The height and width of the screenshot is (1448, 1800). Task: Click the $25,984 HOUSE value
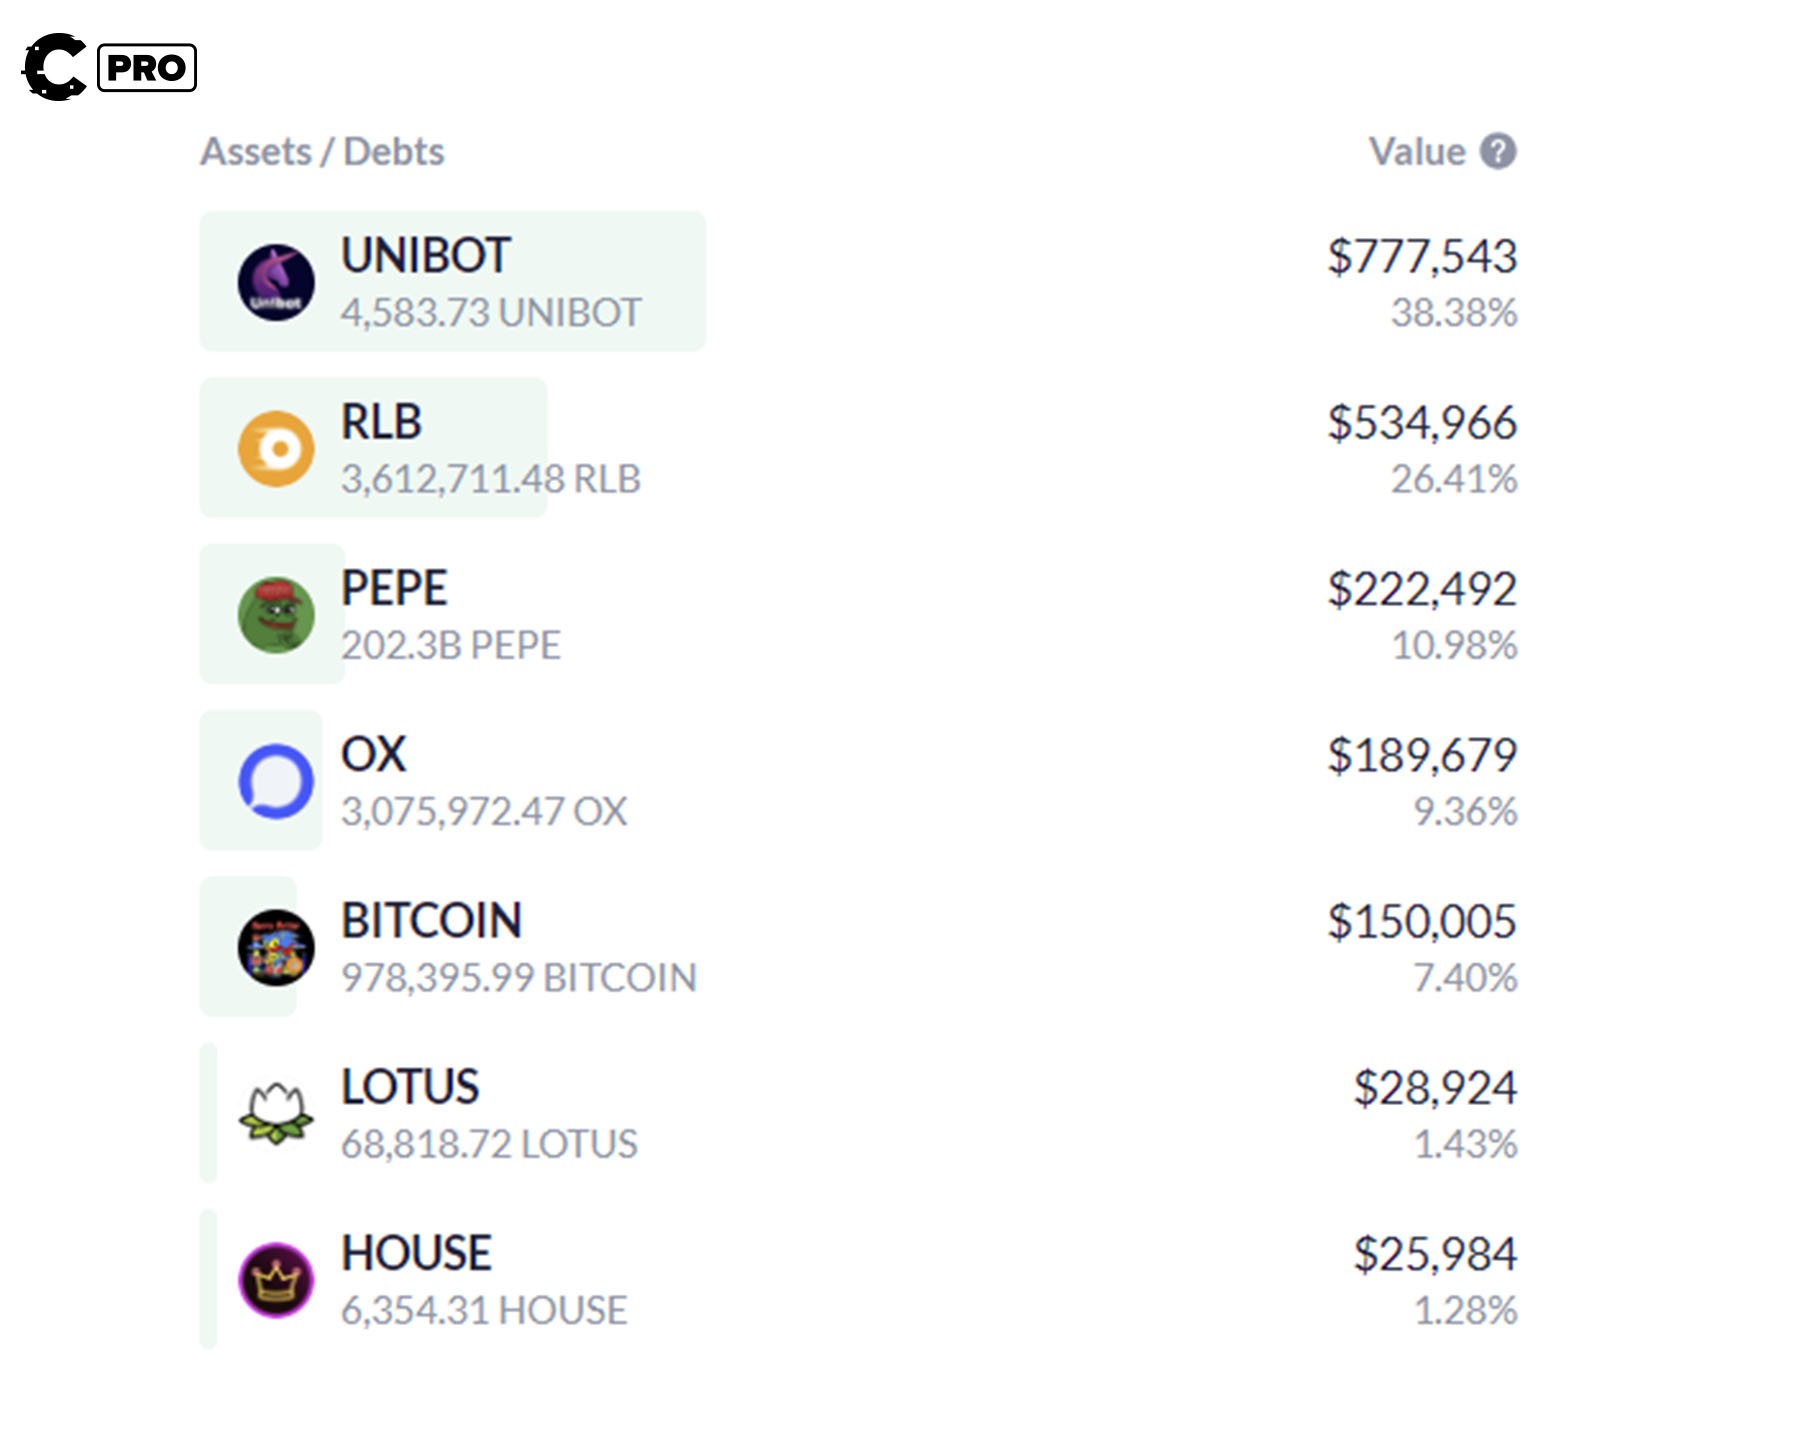[x=1435, y=1254]
